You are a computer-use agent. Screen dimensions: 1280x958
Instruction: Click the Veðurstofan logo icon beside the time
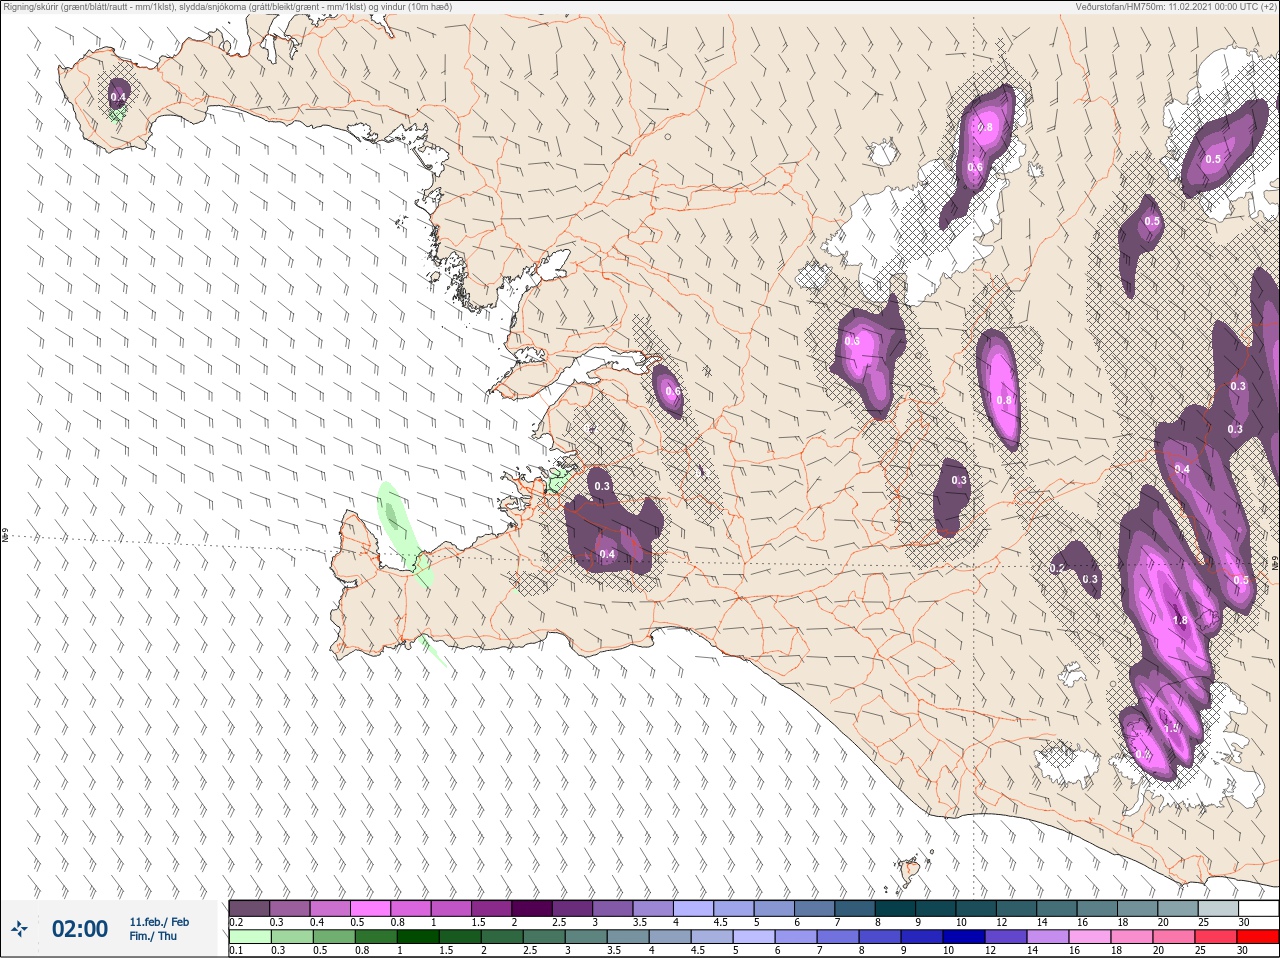click(19, 929)
